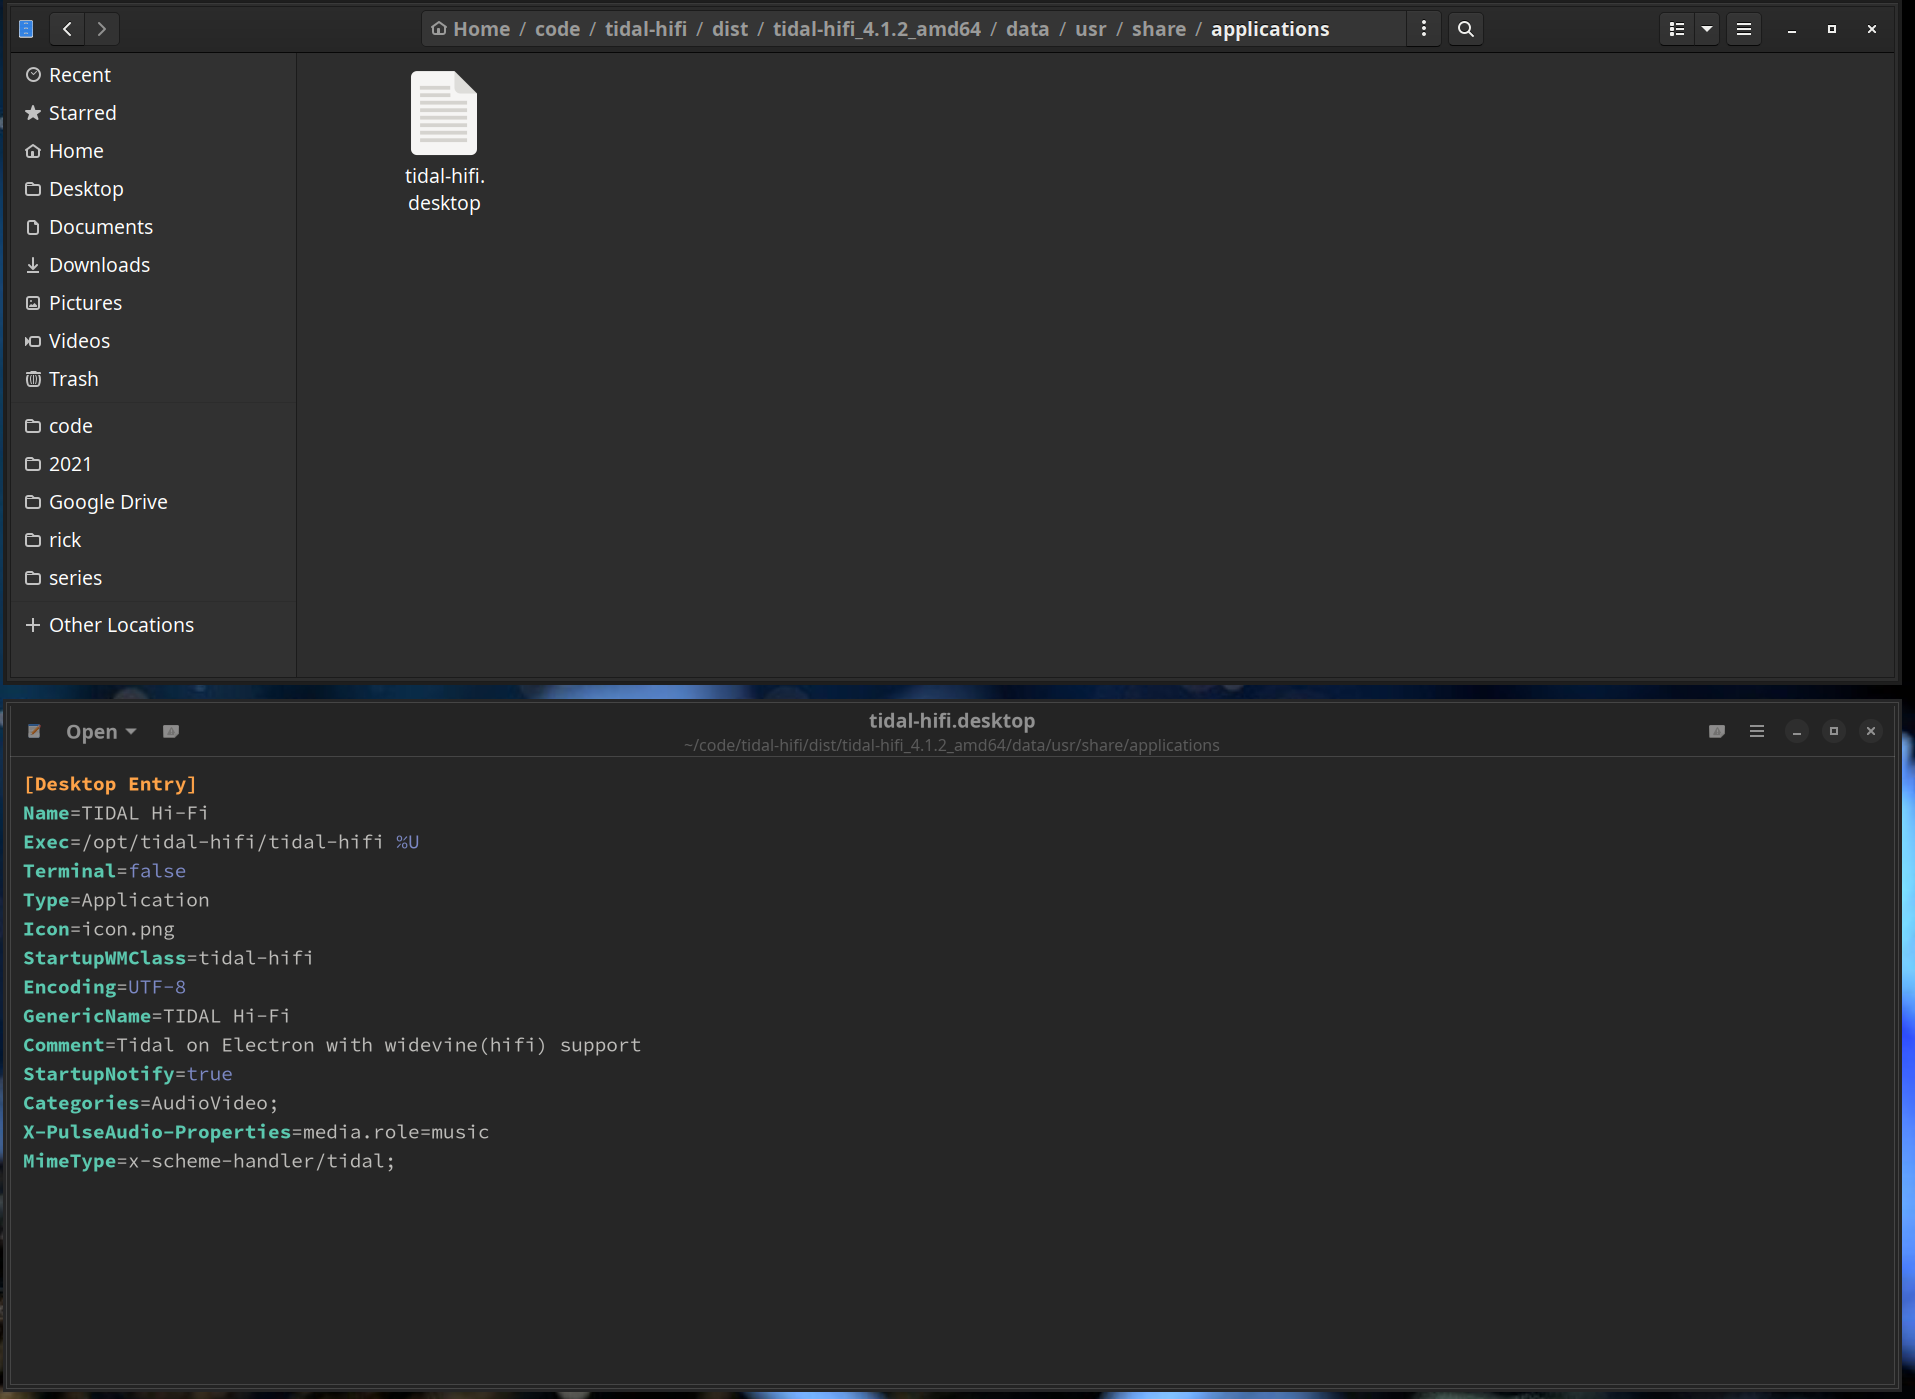The width and height of the screenshot is (1915, 1399).
Task: Open Google Drive from the sidebar
Action: pos(108,501)
